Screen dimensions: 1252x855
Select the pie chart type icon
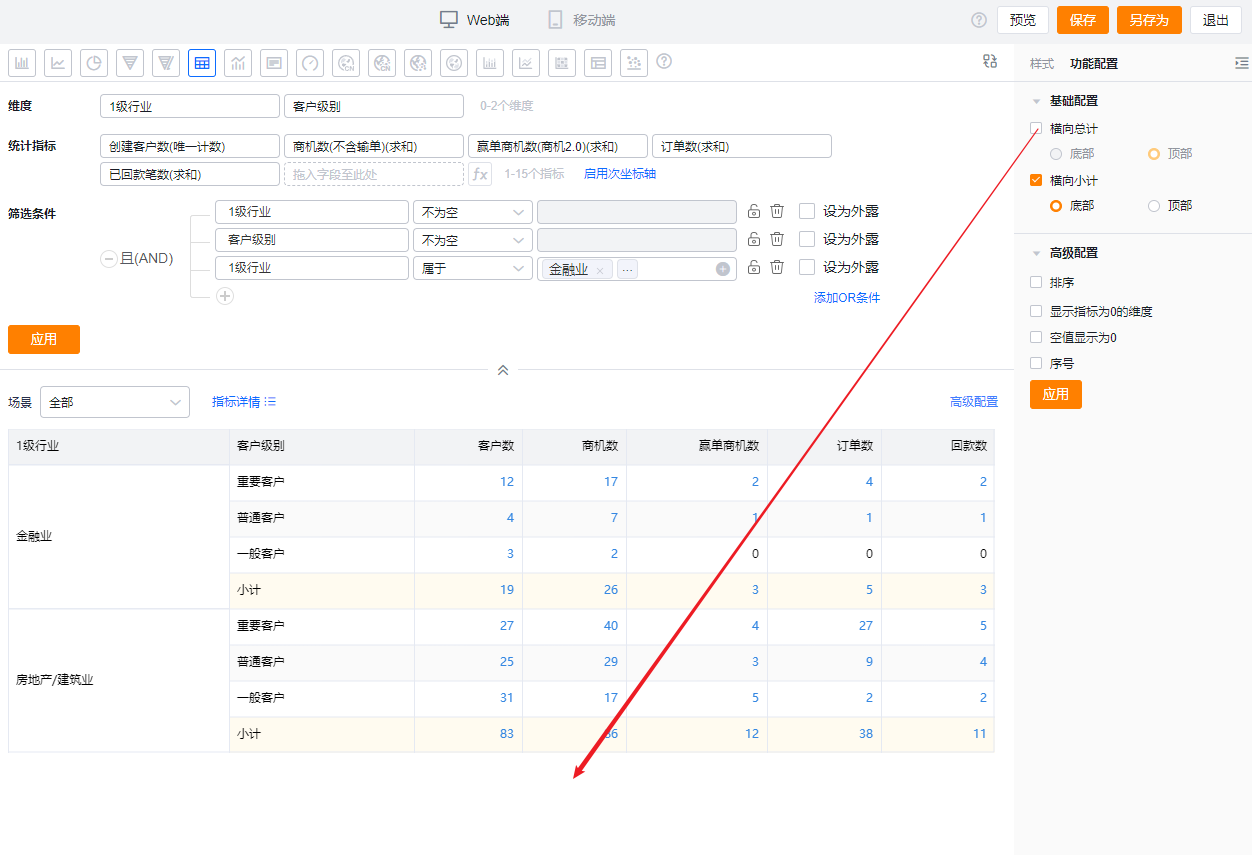94,63
